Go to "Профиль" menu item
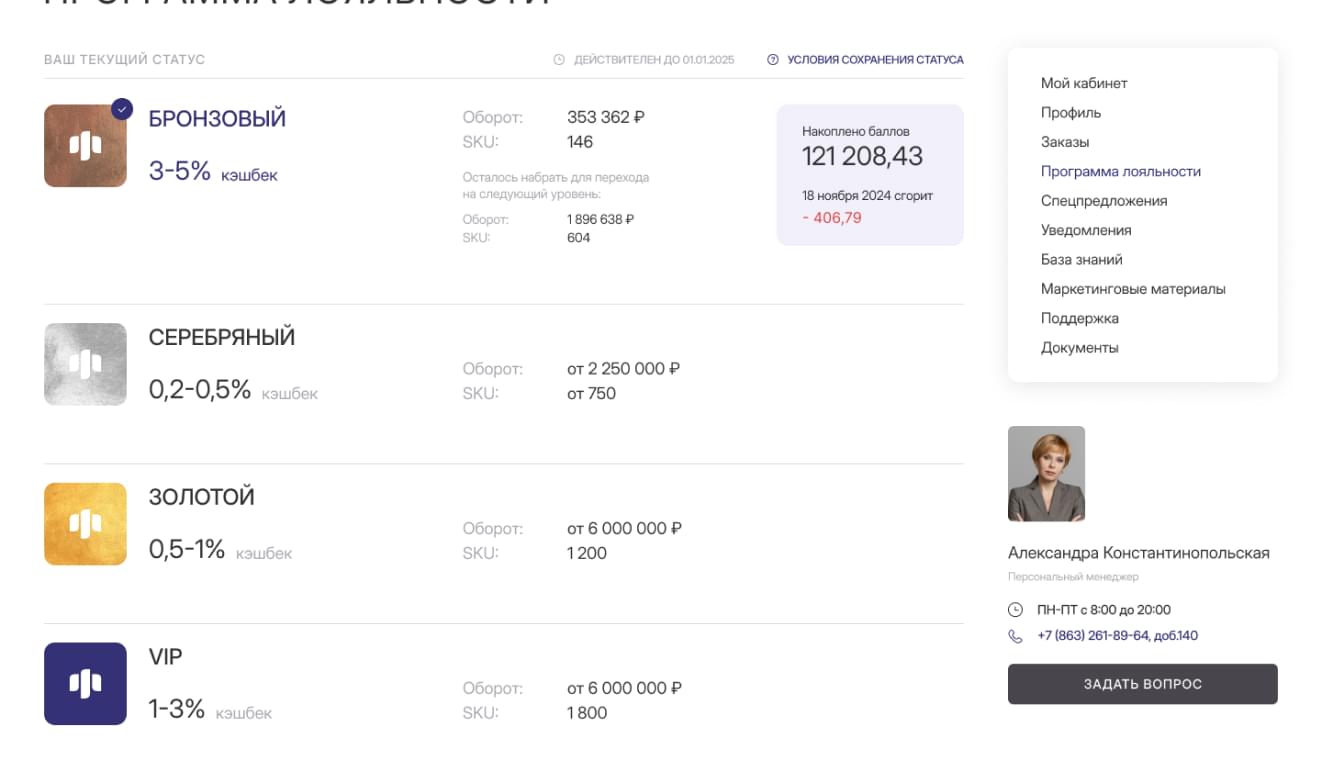Image resolution: width=1322 pixels, height=769 pixels. 1071,113
